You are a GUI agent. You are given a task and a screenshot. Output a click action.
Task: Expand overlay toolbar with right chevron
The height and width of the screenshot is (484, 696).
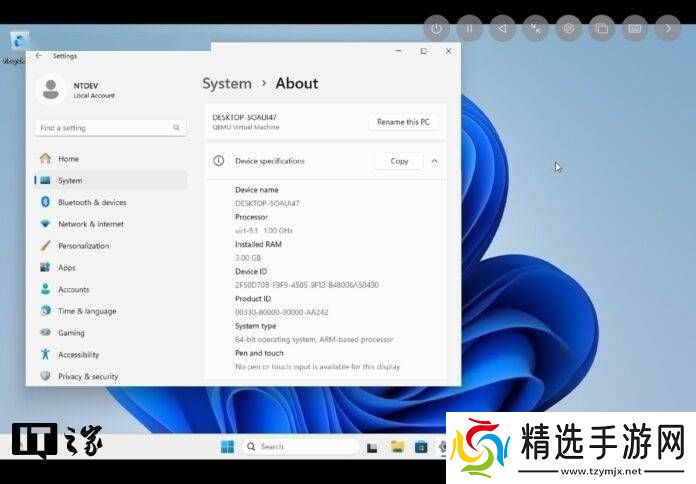tap(667, 29)
